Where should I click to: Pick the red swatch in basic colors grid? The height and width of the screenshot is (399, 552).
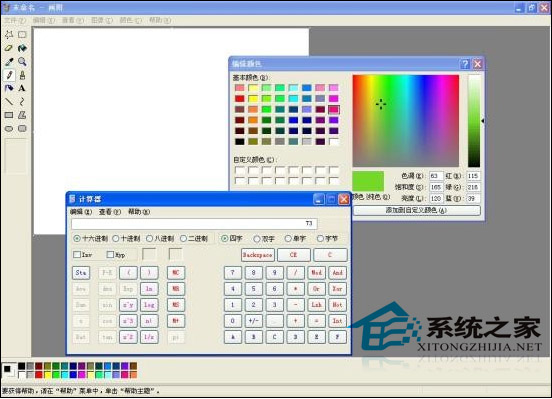[x=240, y=99]
